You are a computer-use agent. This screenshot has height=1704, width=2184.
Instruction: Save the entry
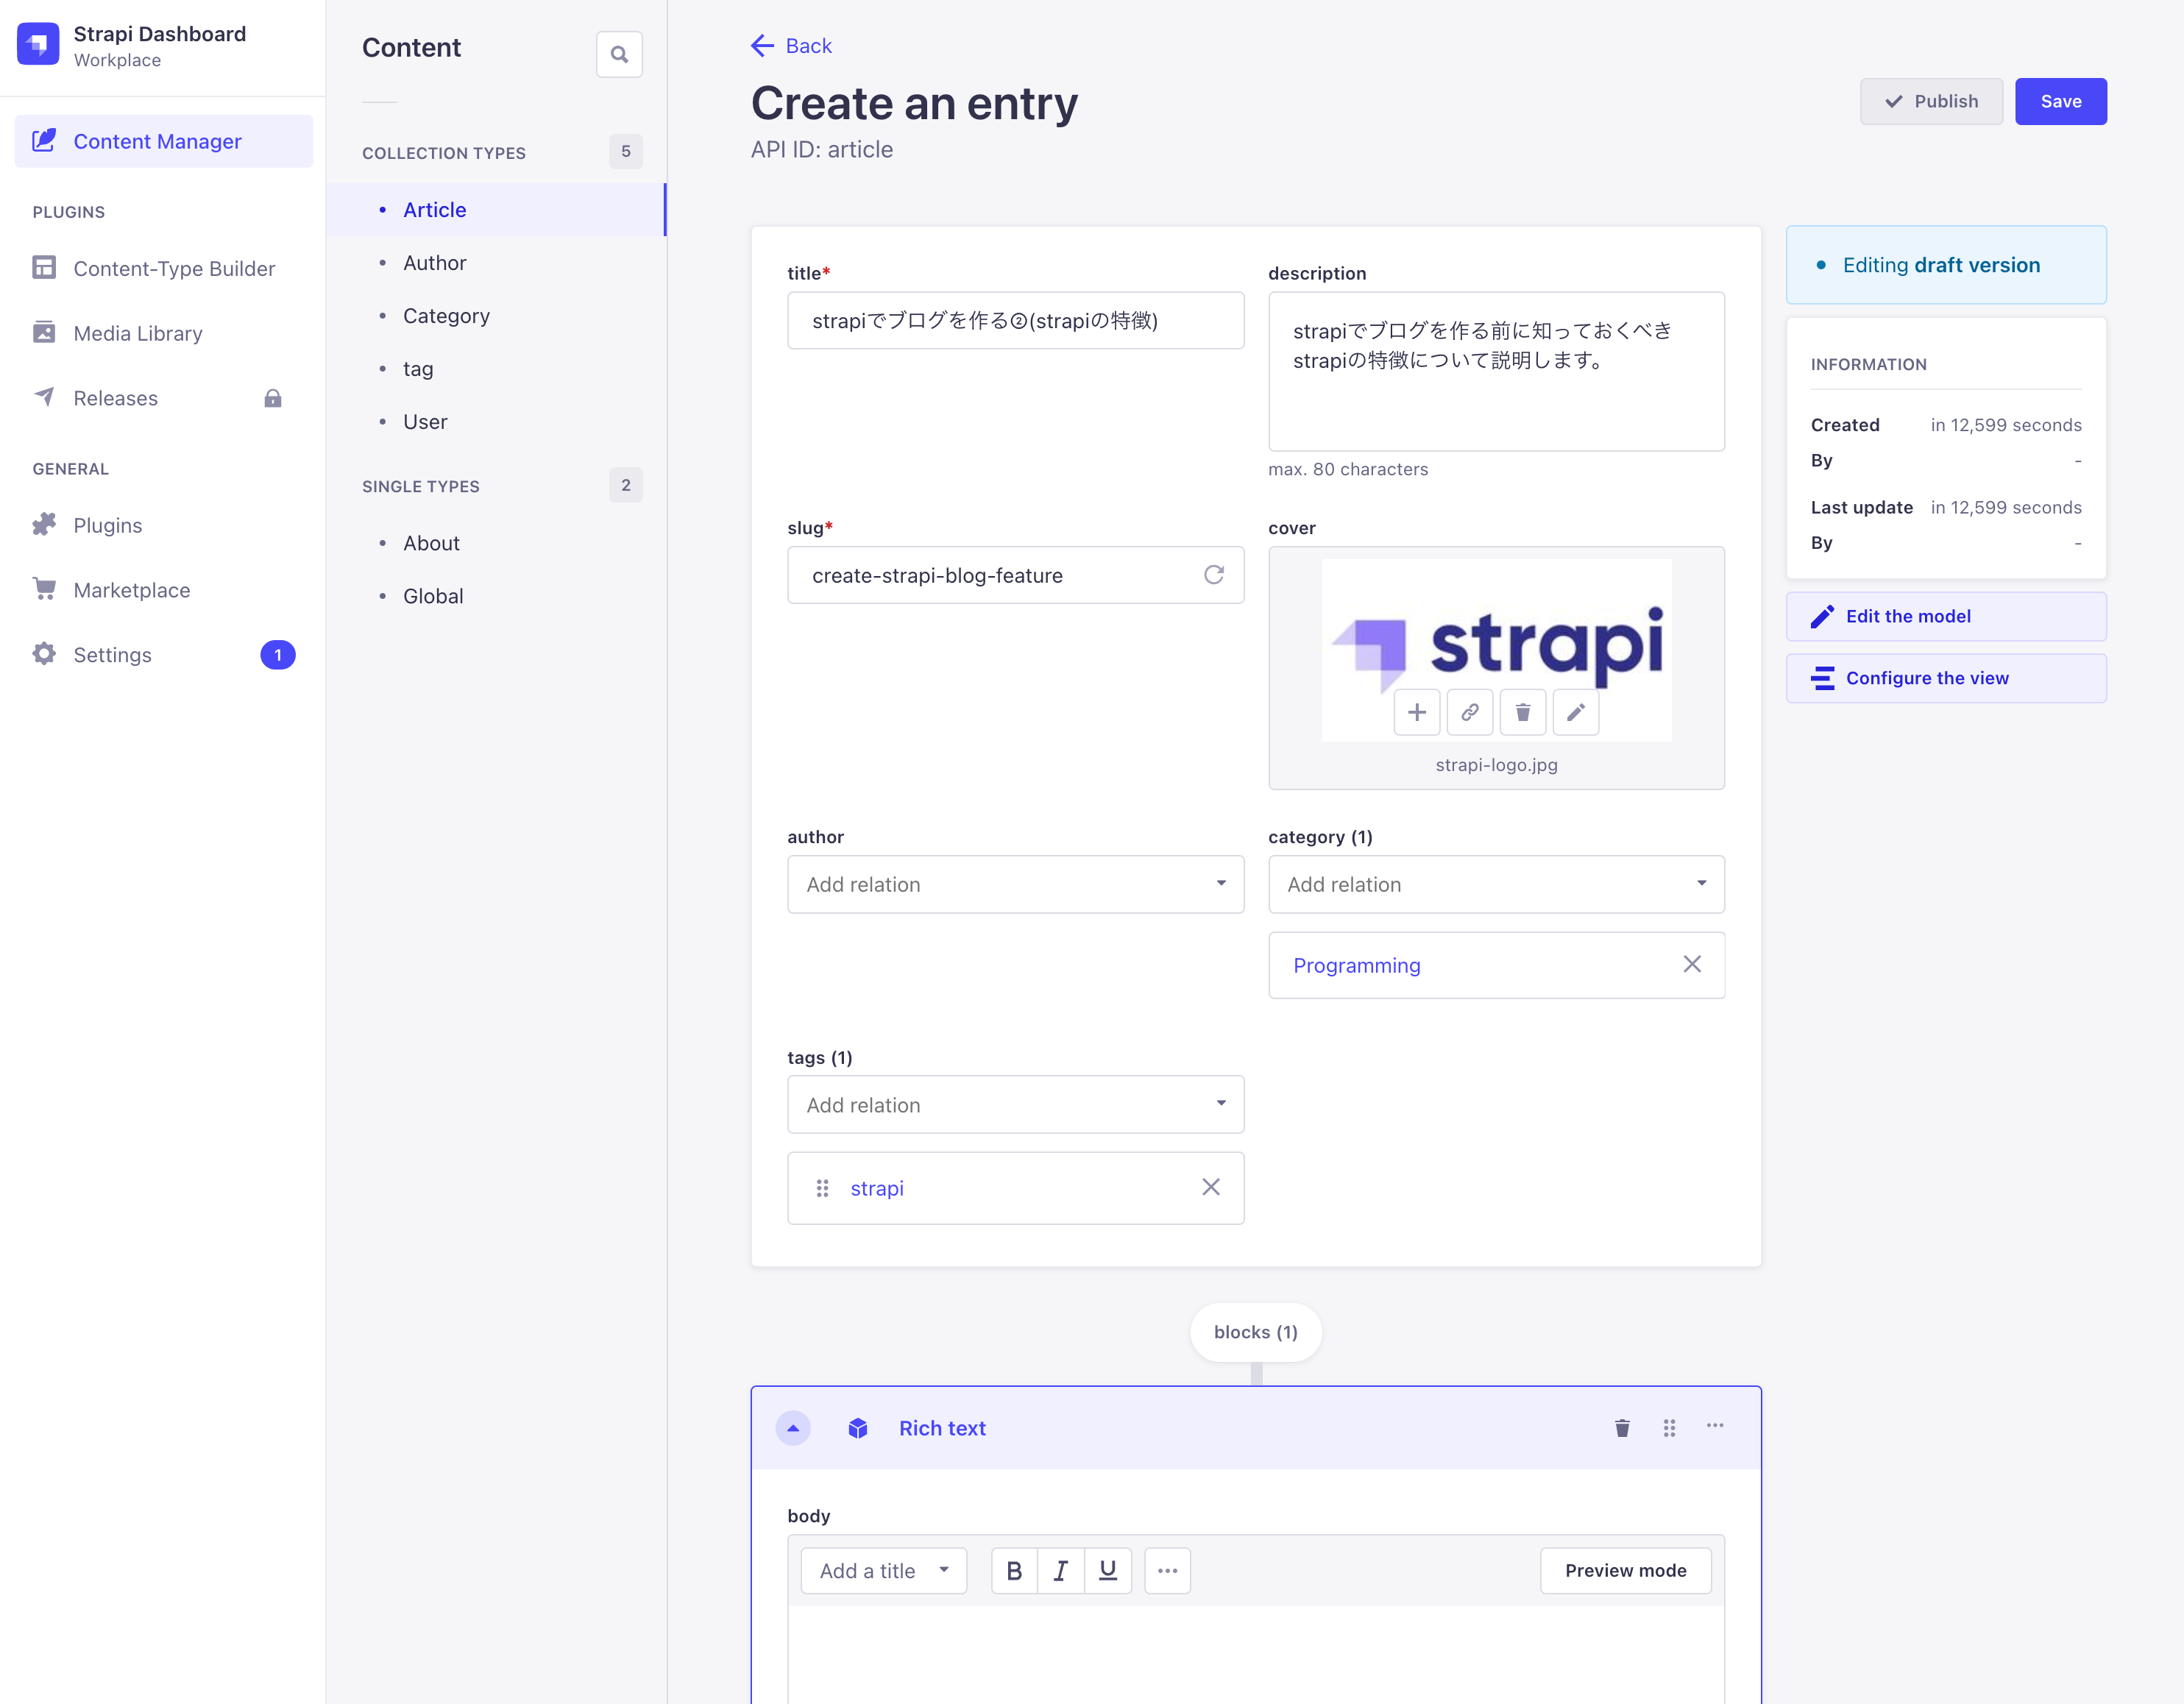(2060, 101)
